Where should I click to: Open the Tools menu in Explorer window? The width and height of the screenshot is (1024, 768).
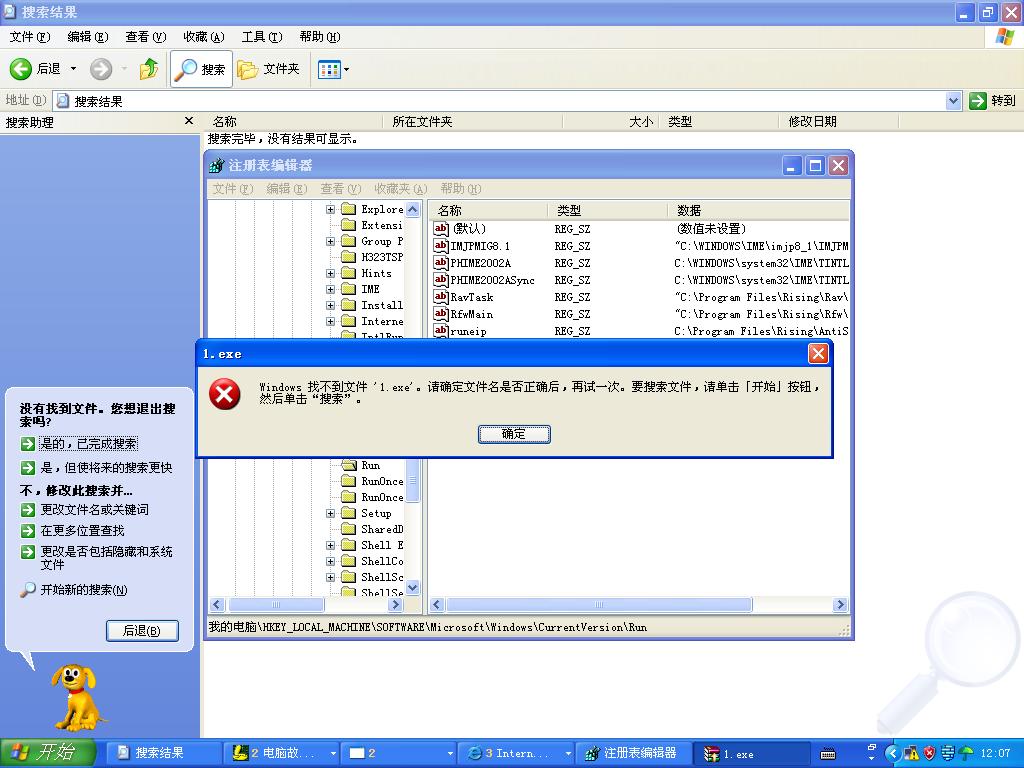(262, 37)
